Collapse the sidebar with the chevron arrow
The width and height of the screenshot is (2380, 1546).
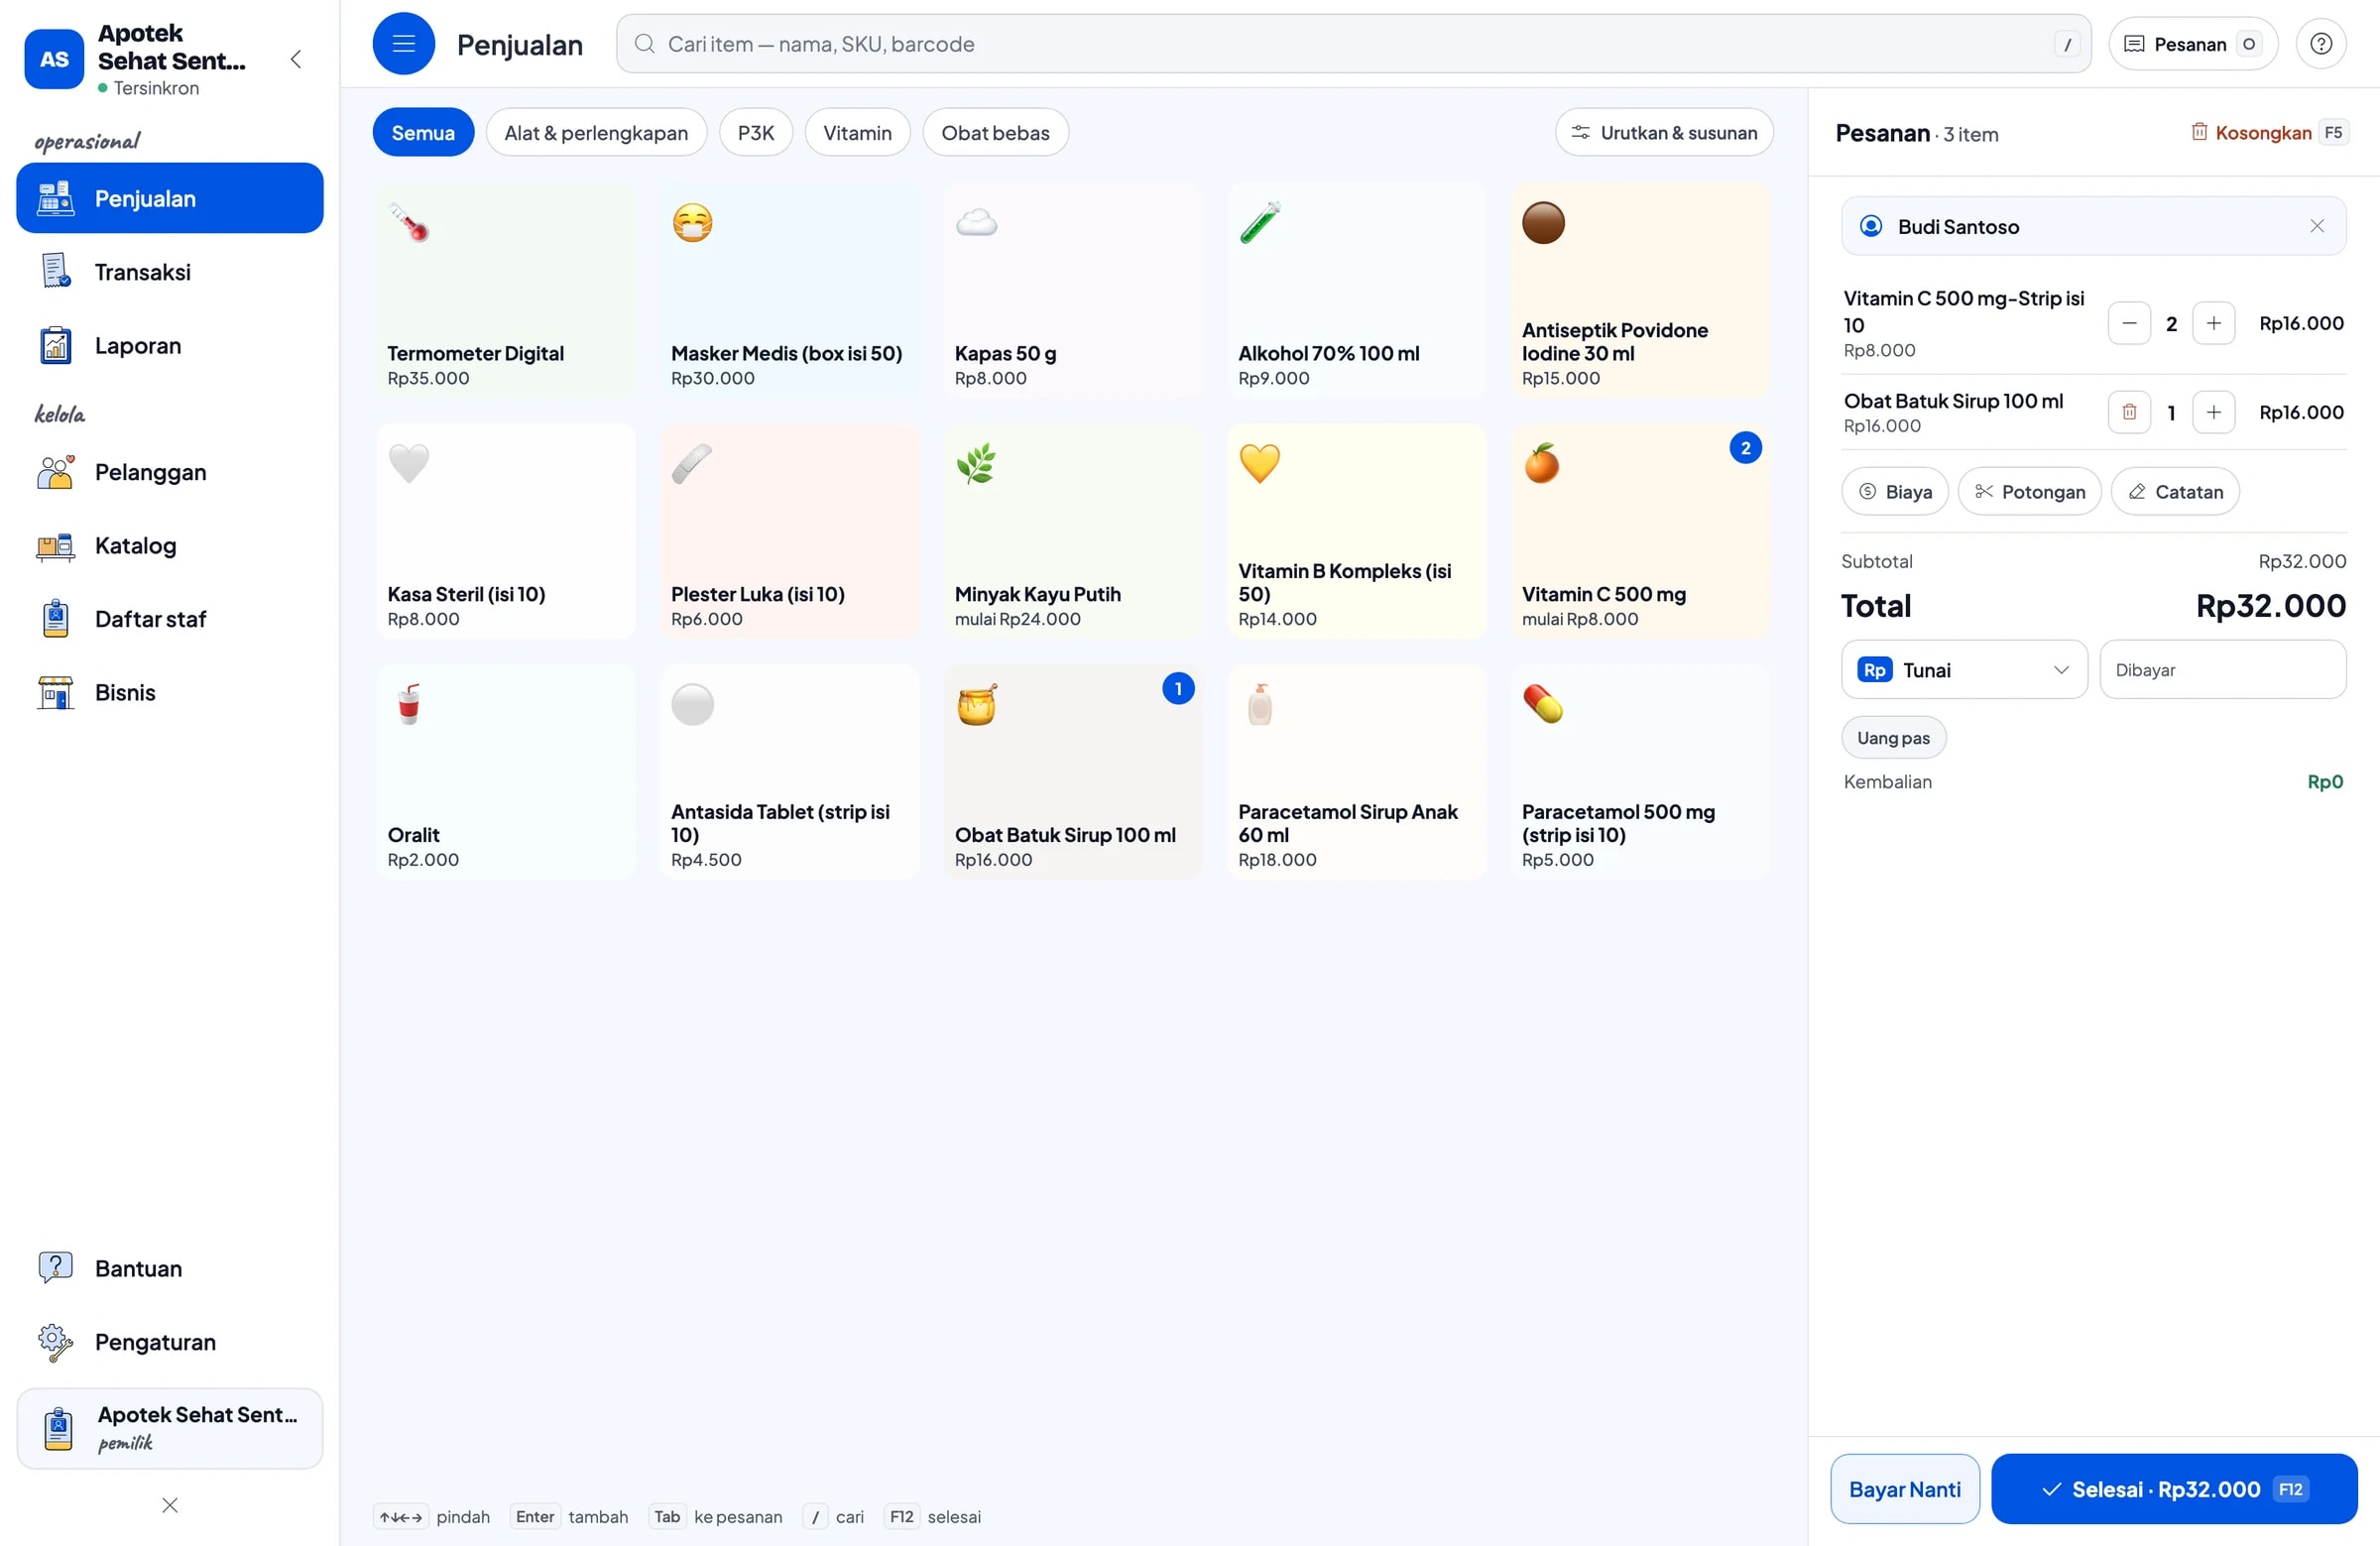296,59
